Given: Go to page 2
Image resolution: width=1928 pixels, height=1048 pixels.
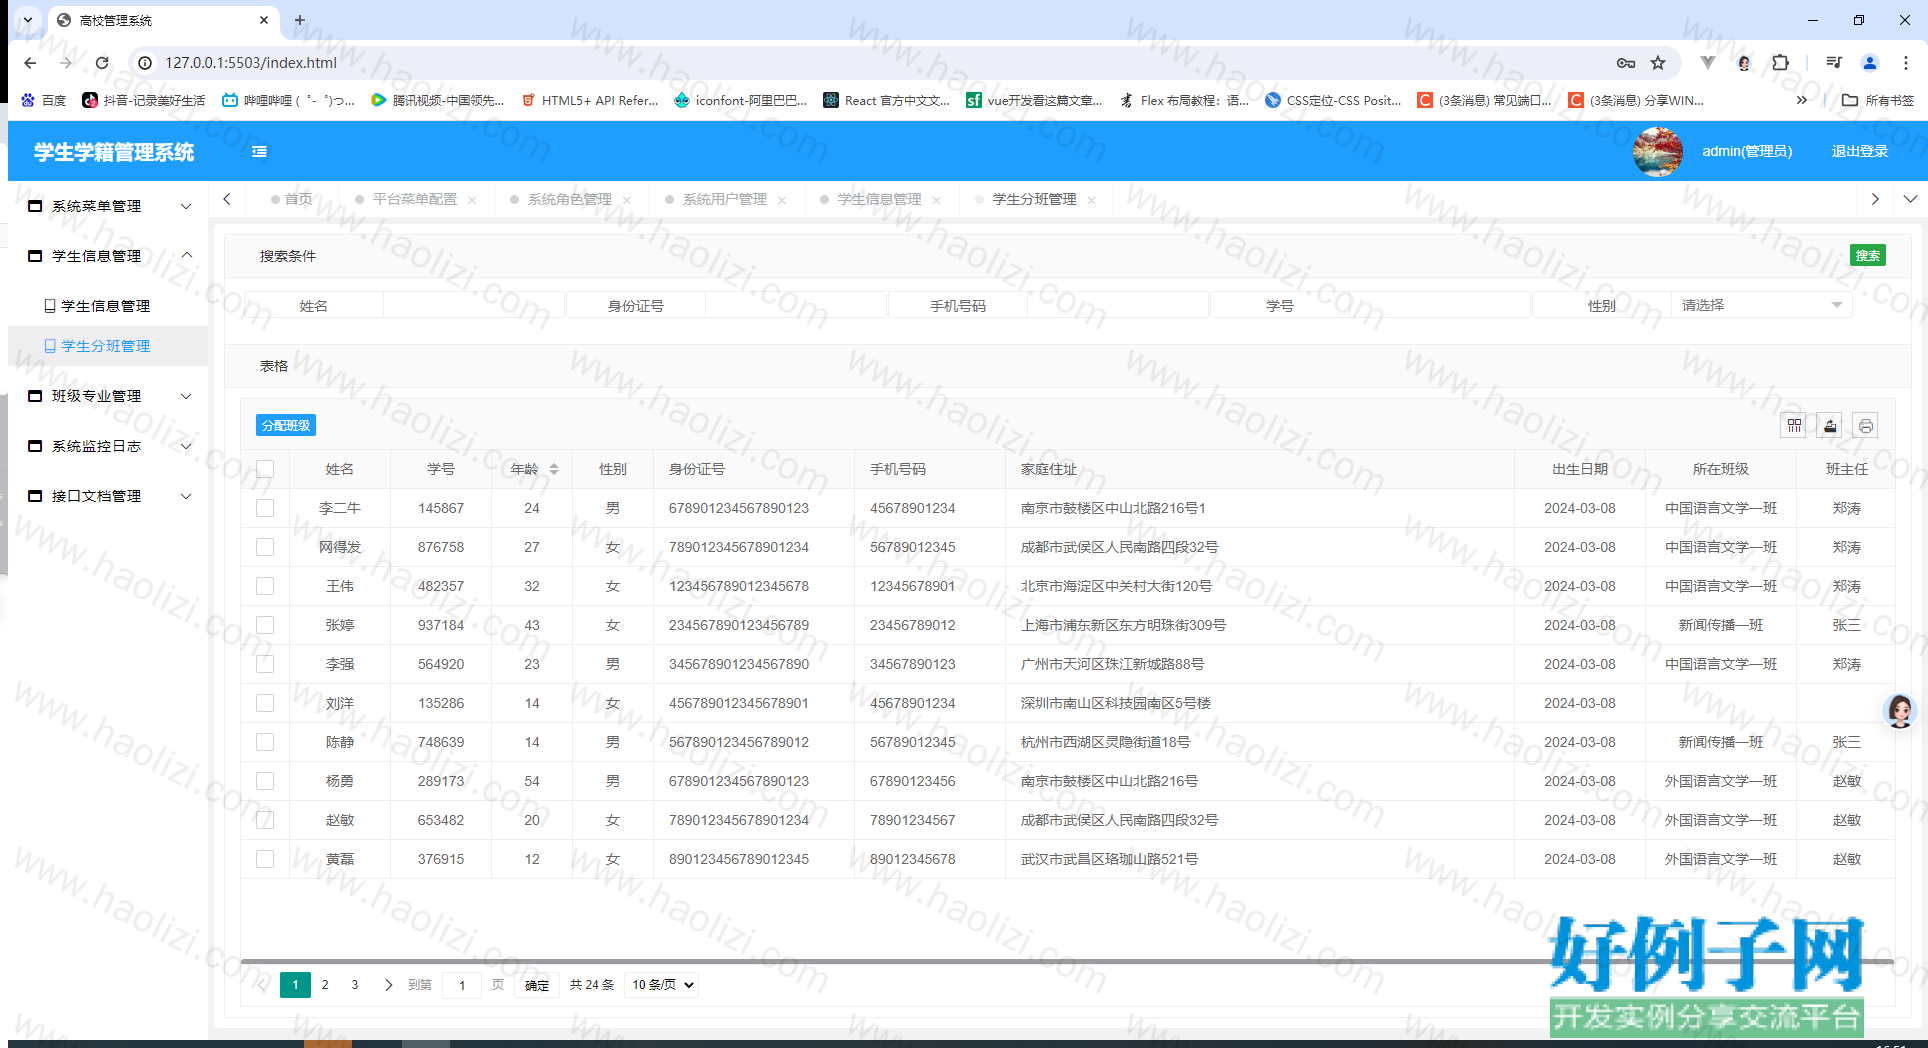Looking at the screenshot, I should tap(325, 985).
